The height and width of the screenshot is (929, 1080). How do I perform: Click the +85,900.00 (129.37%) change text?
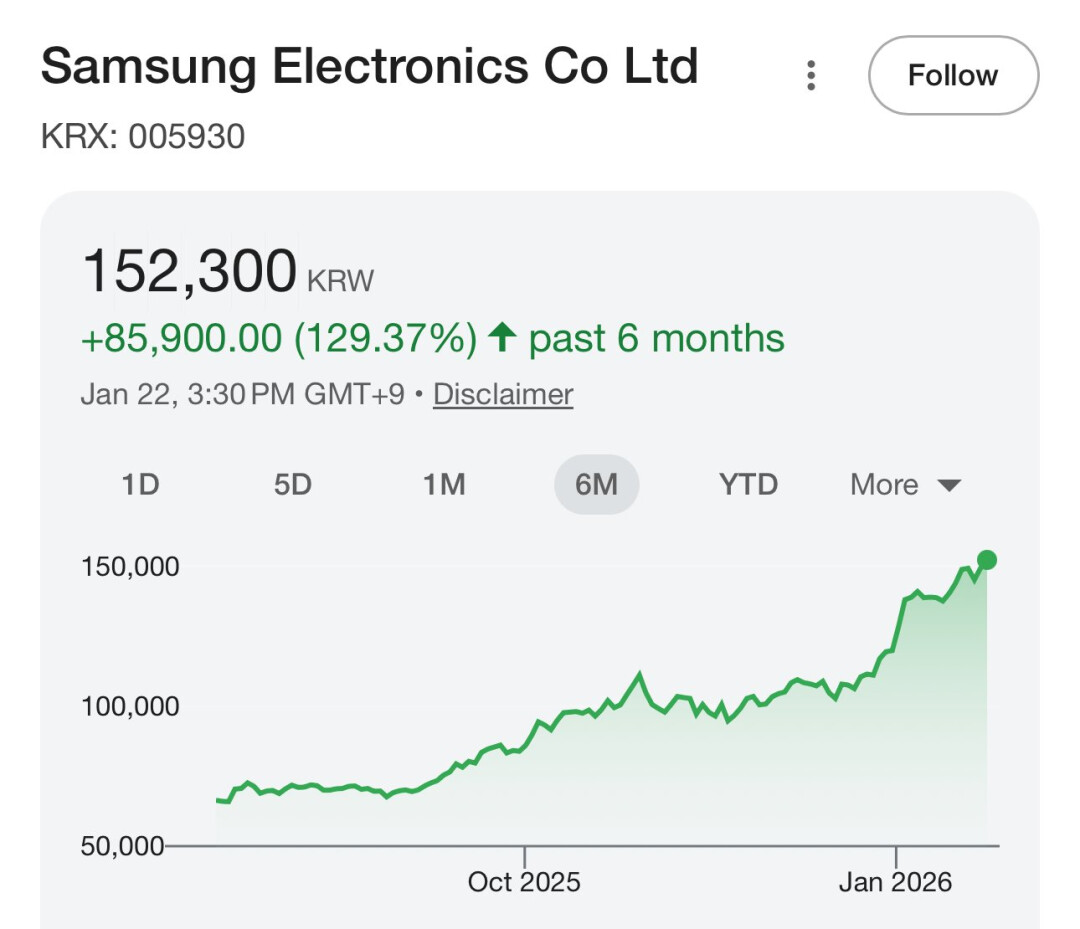pyautogui.click(x=279, y=339)
